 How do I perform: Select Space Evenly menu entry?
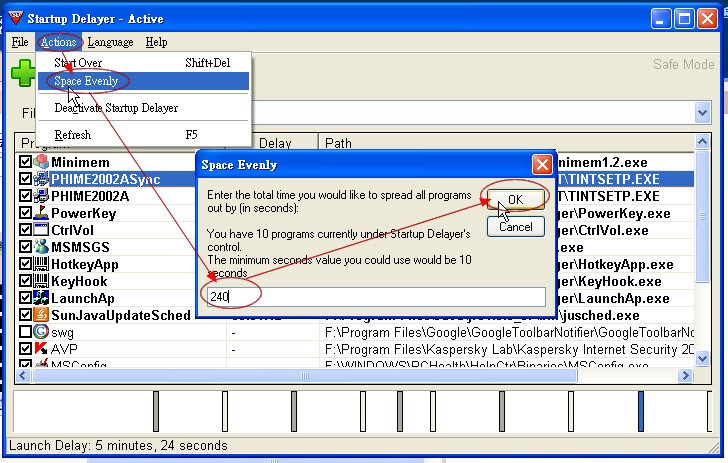click(143, 81)
